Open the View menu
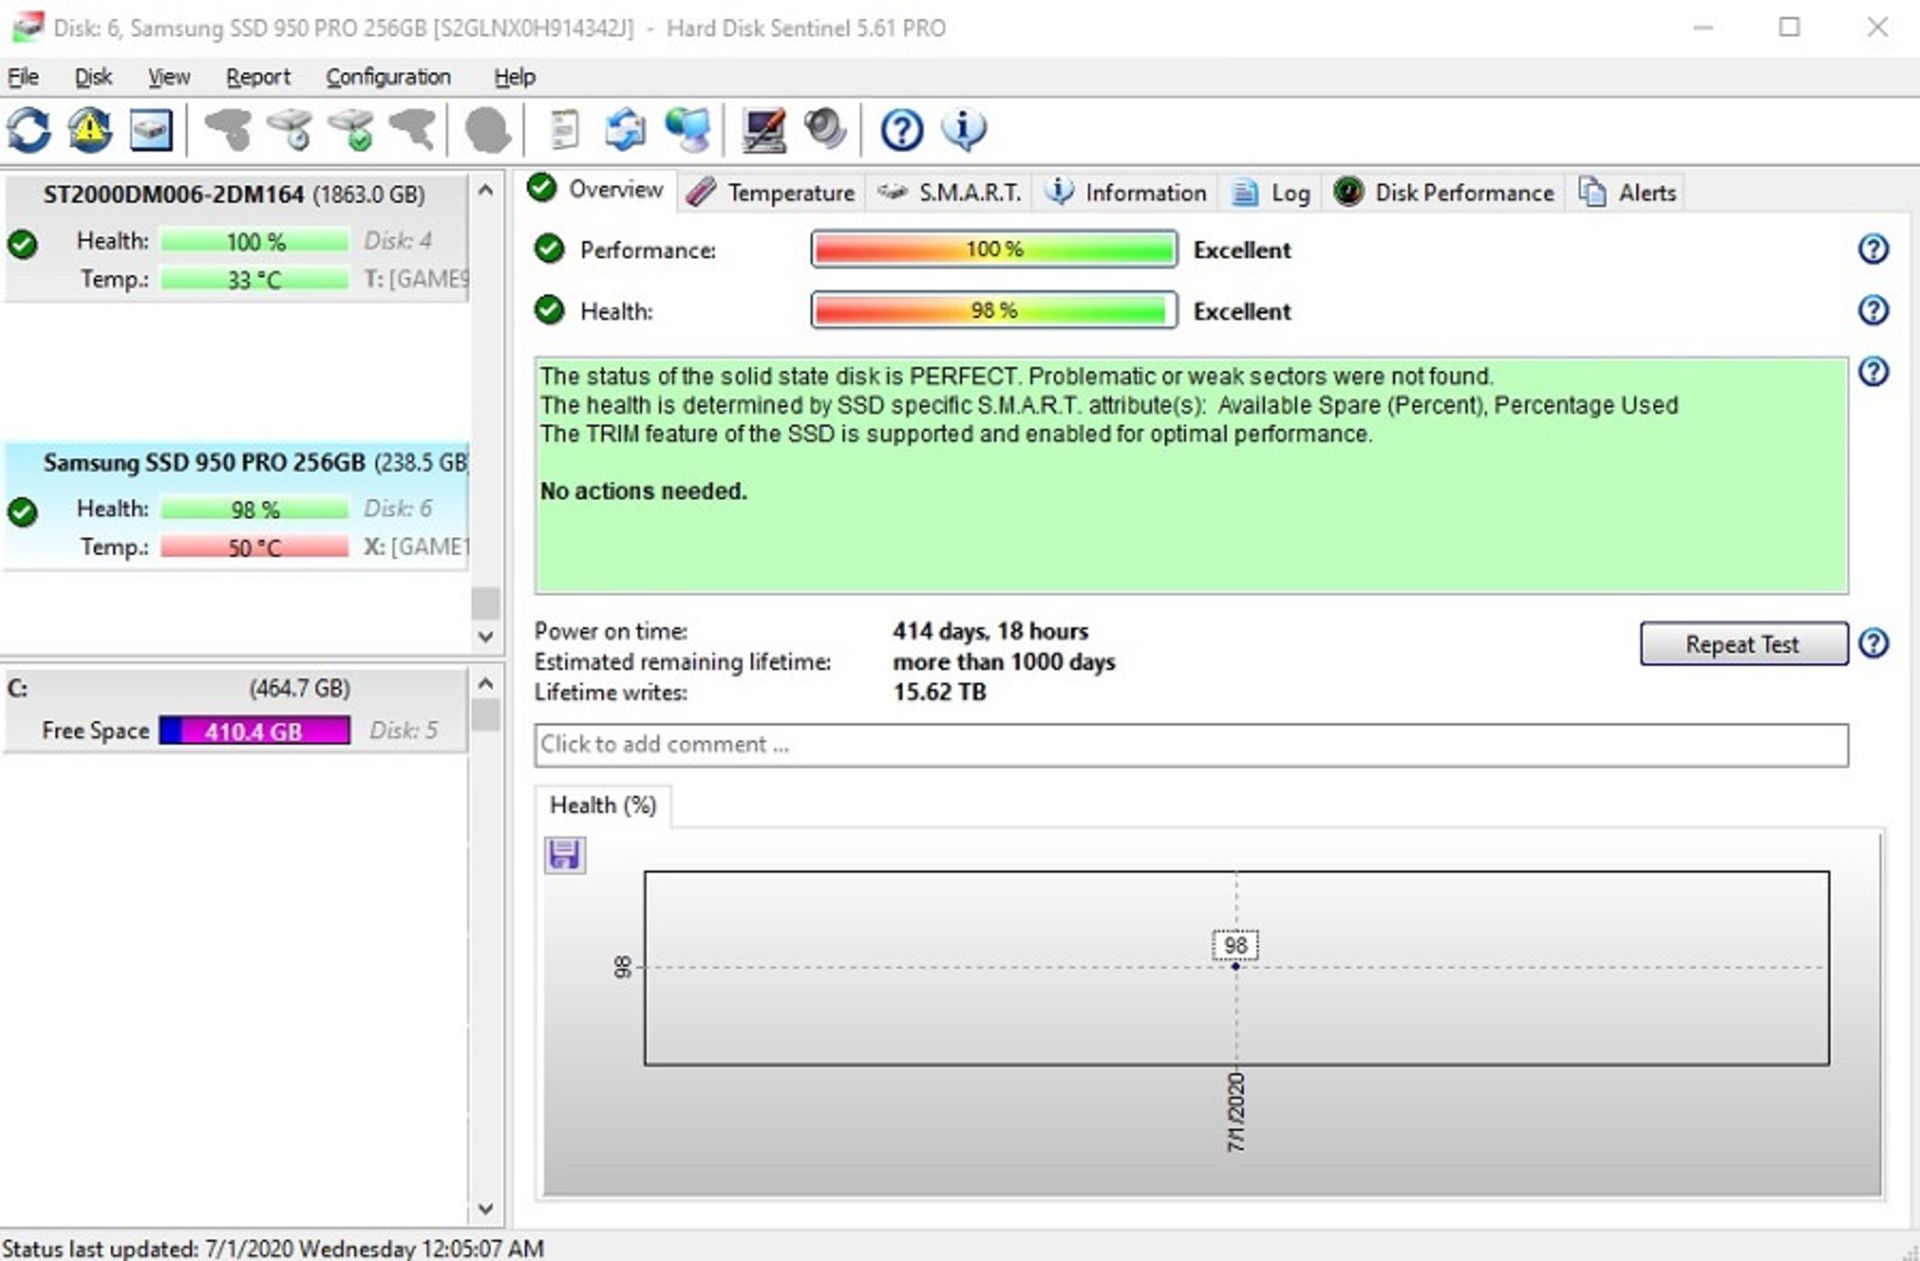Image resolution: width=1920 pixels, height=1261 pixels. pos(169,77)
